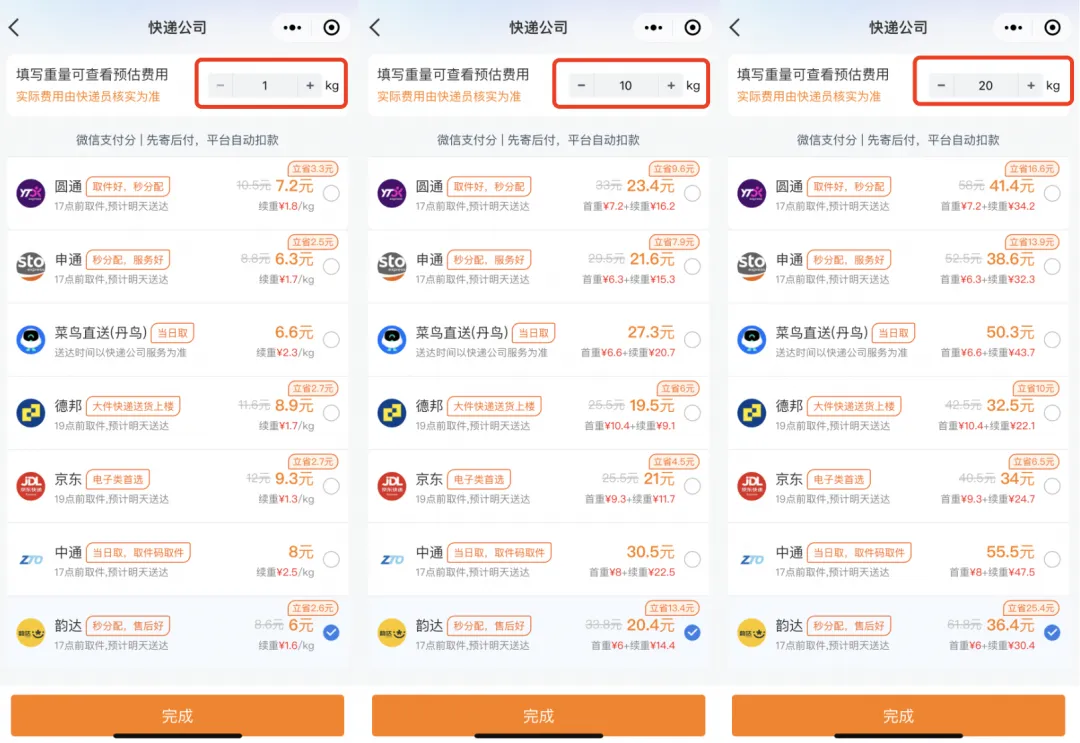Screen dimensions: 1080x743
Task: Click the 菜鸟直送 logo in the 20 kg panel
Action: (x=751, y=339)
